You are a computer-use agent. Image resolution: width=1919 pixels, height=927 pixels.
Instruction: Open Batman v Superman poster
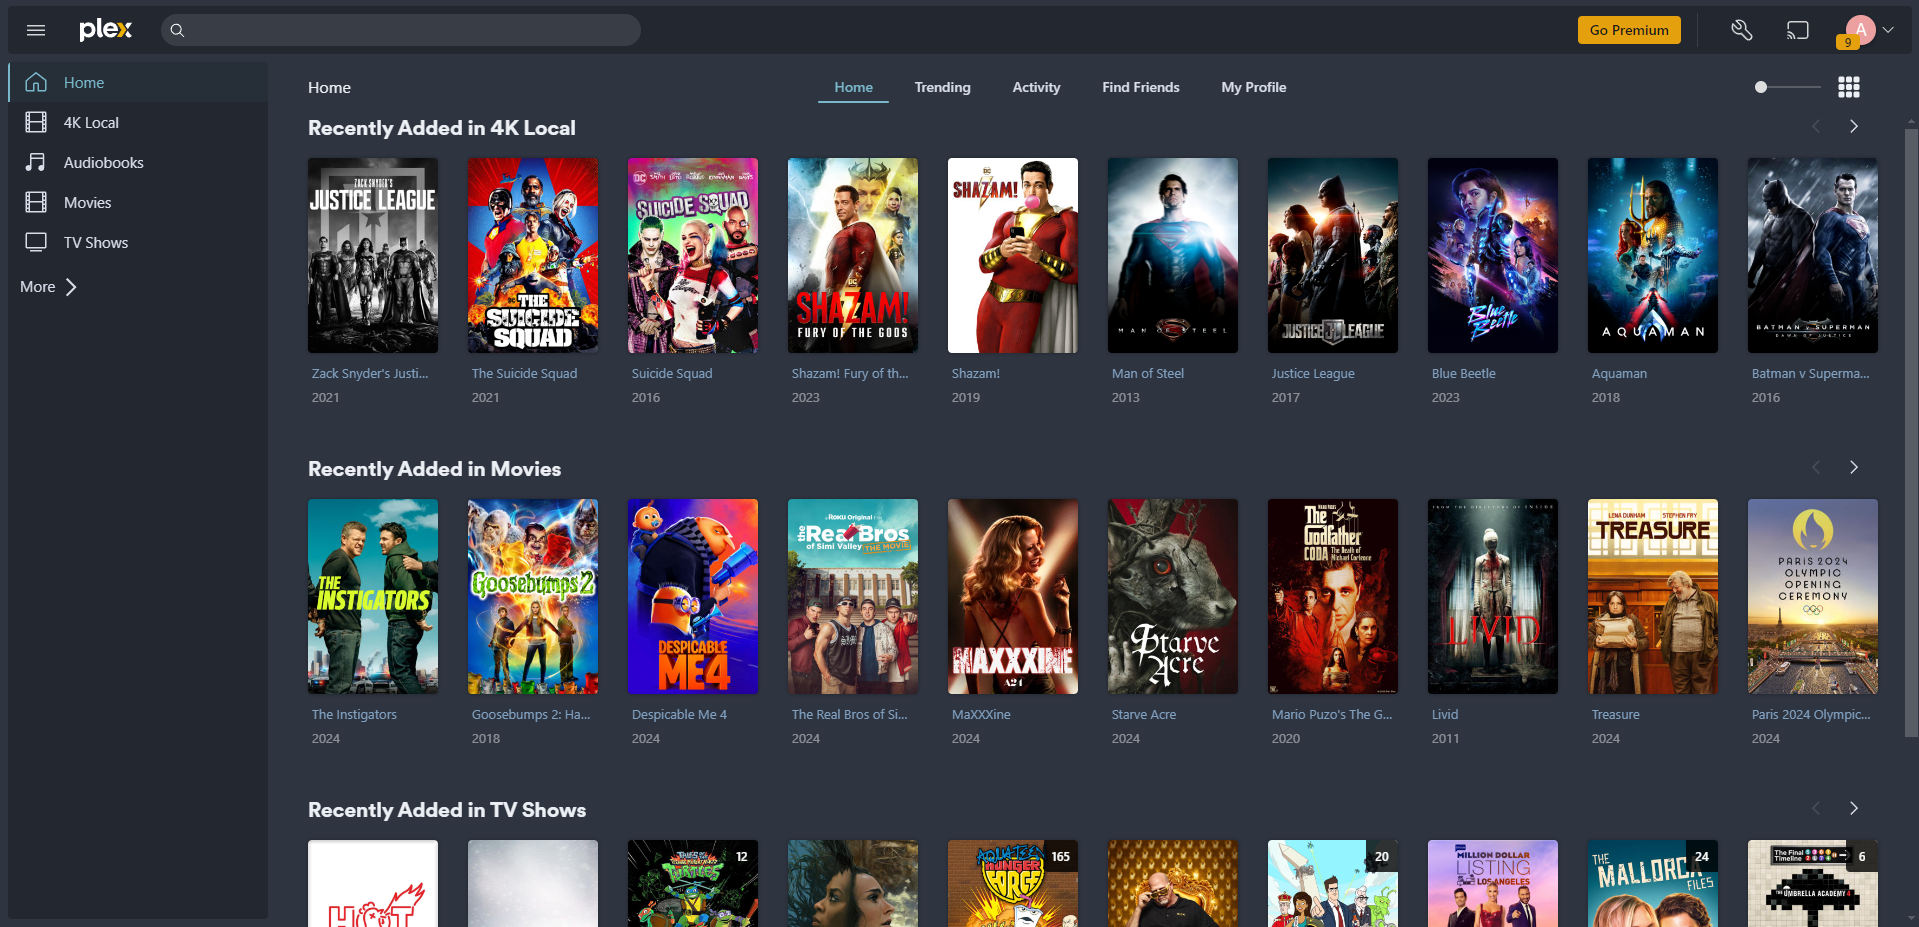[1813, 255]
